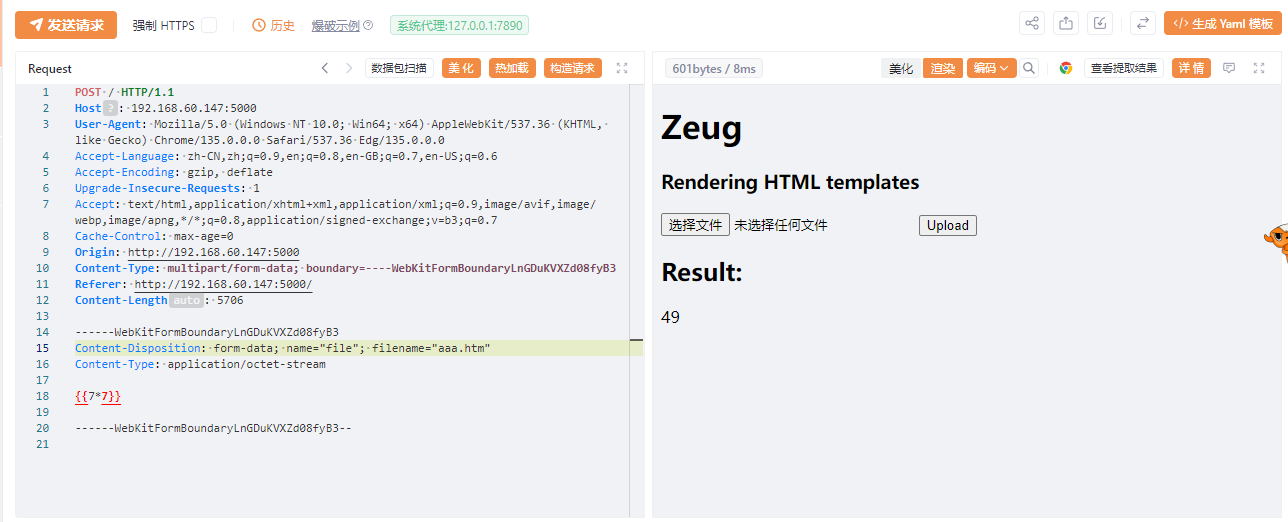The height and width of the screenshot is (522, 1288).
Task: Click the response search magnifier icon
Action: [1029, 68]
